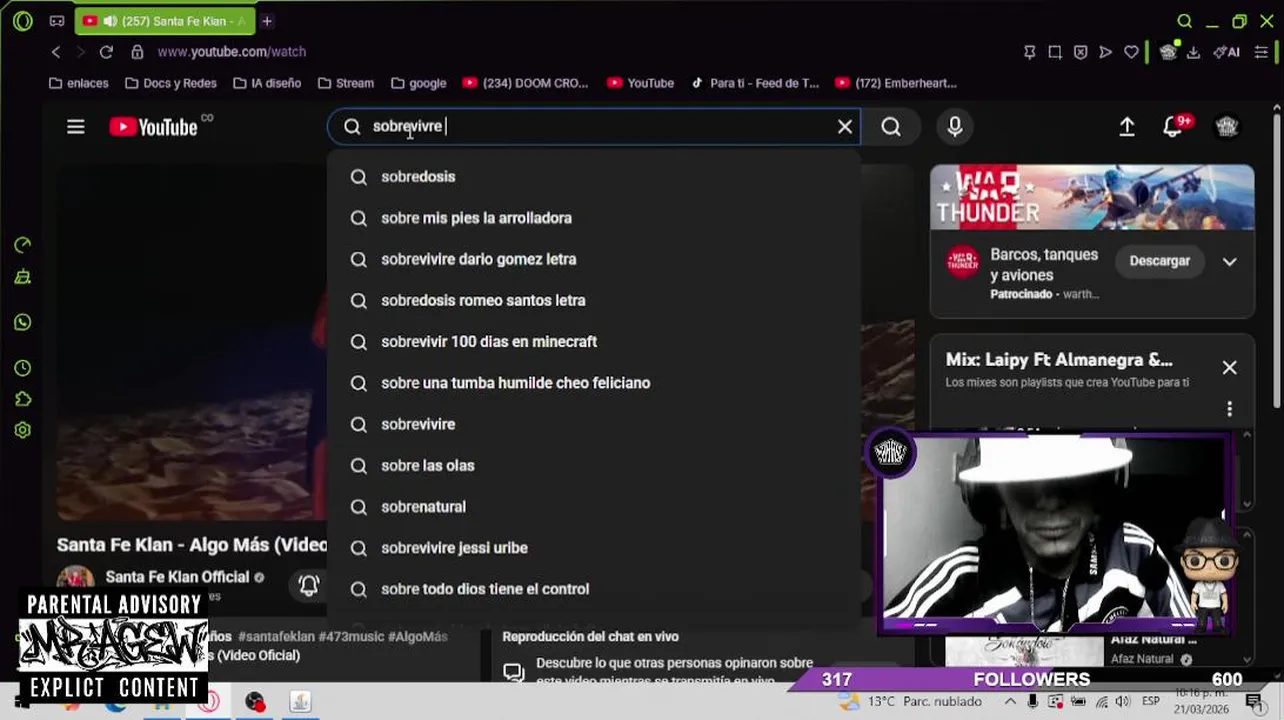Click the YouTube address bar URL

pos(232,52)
